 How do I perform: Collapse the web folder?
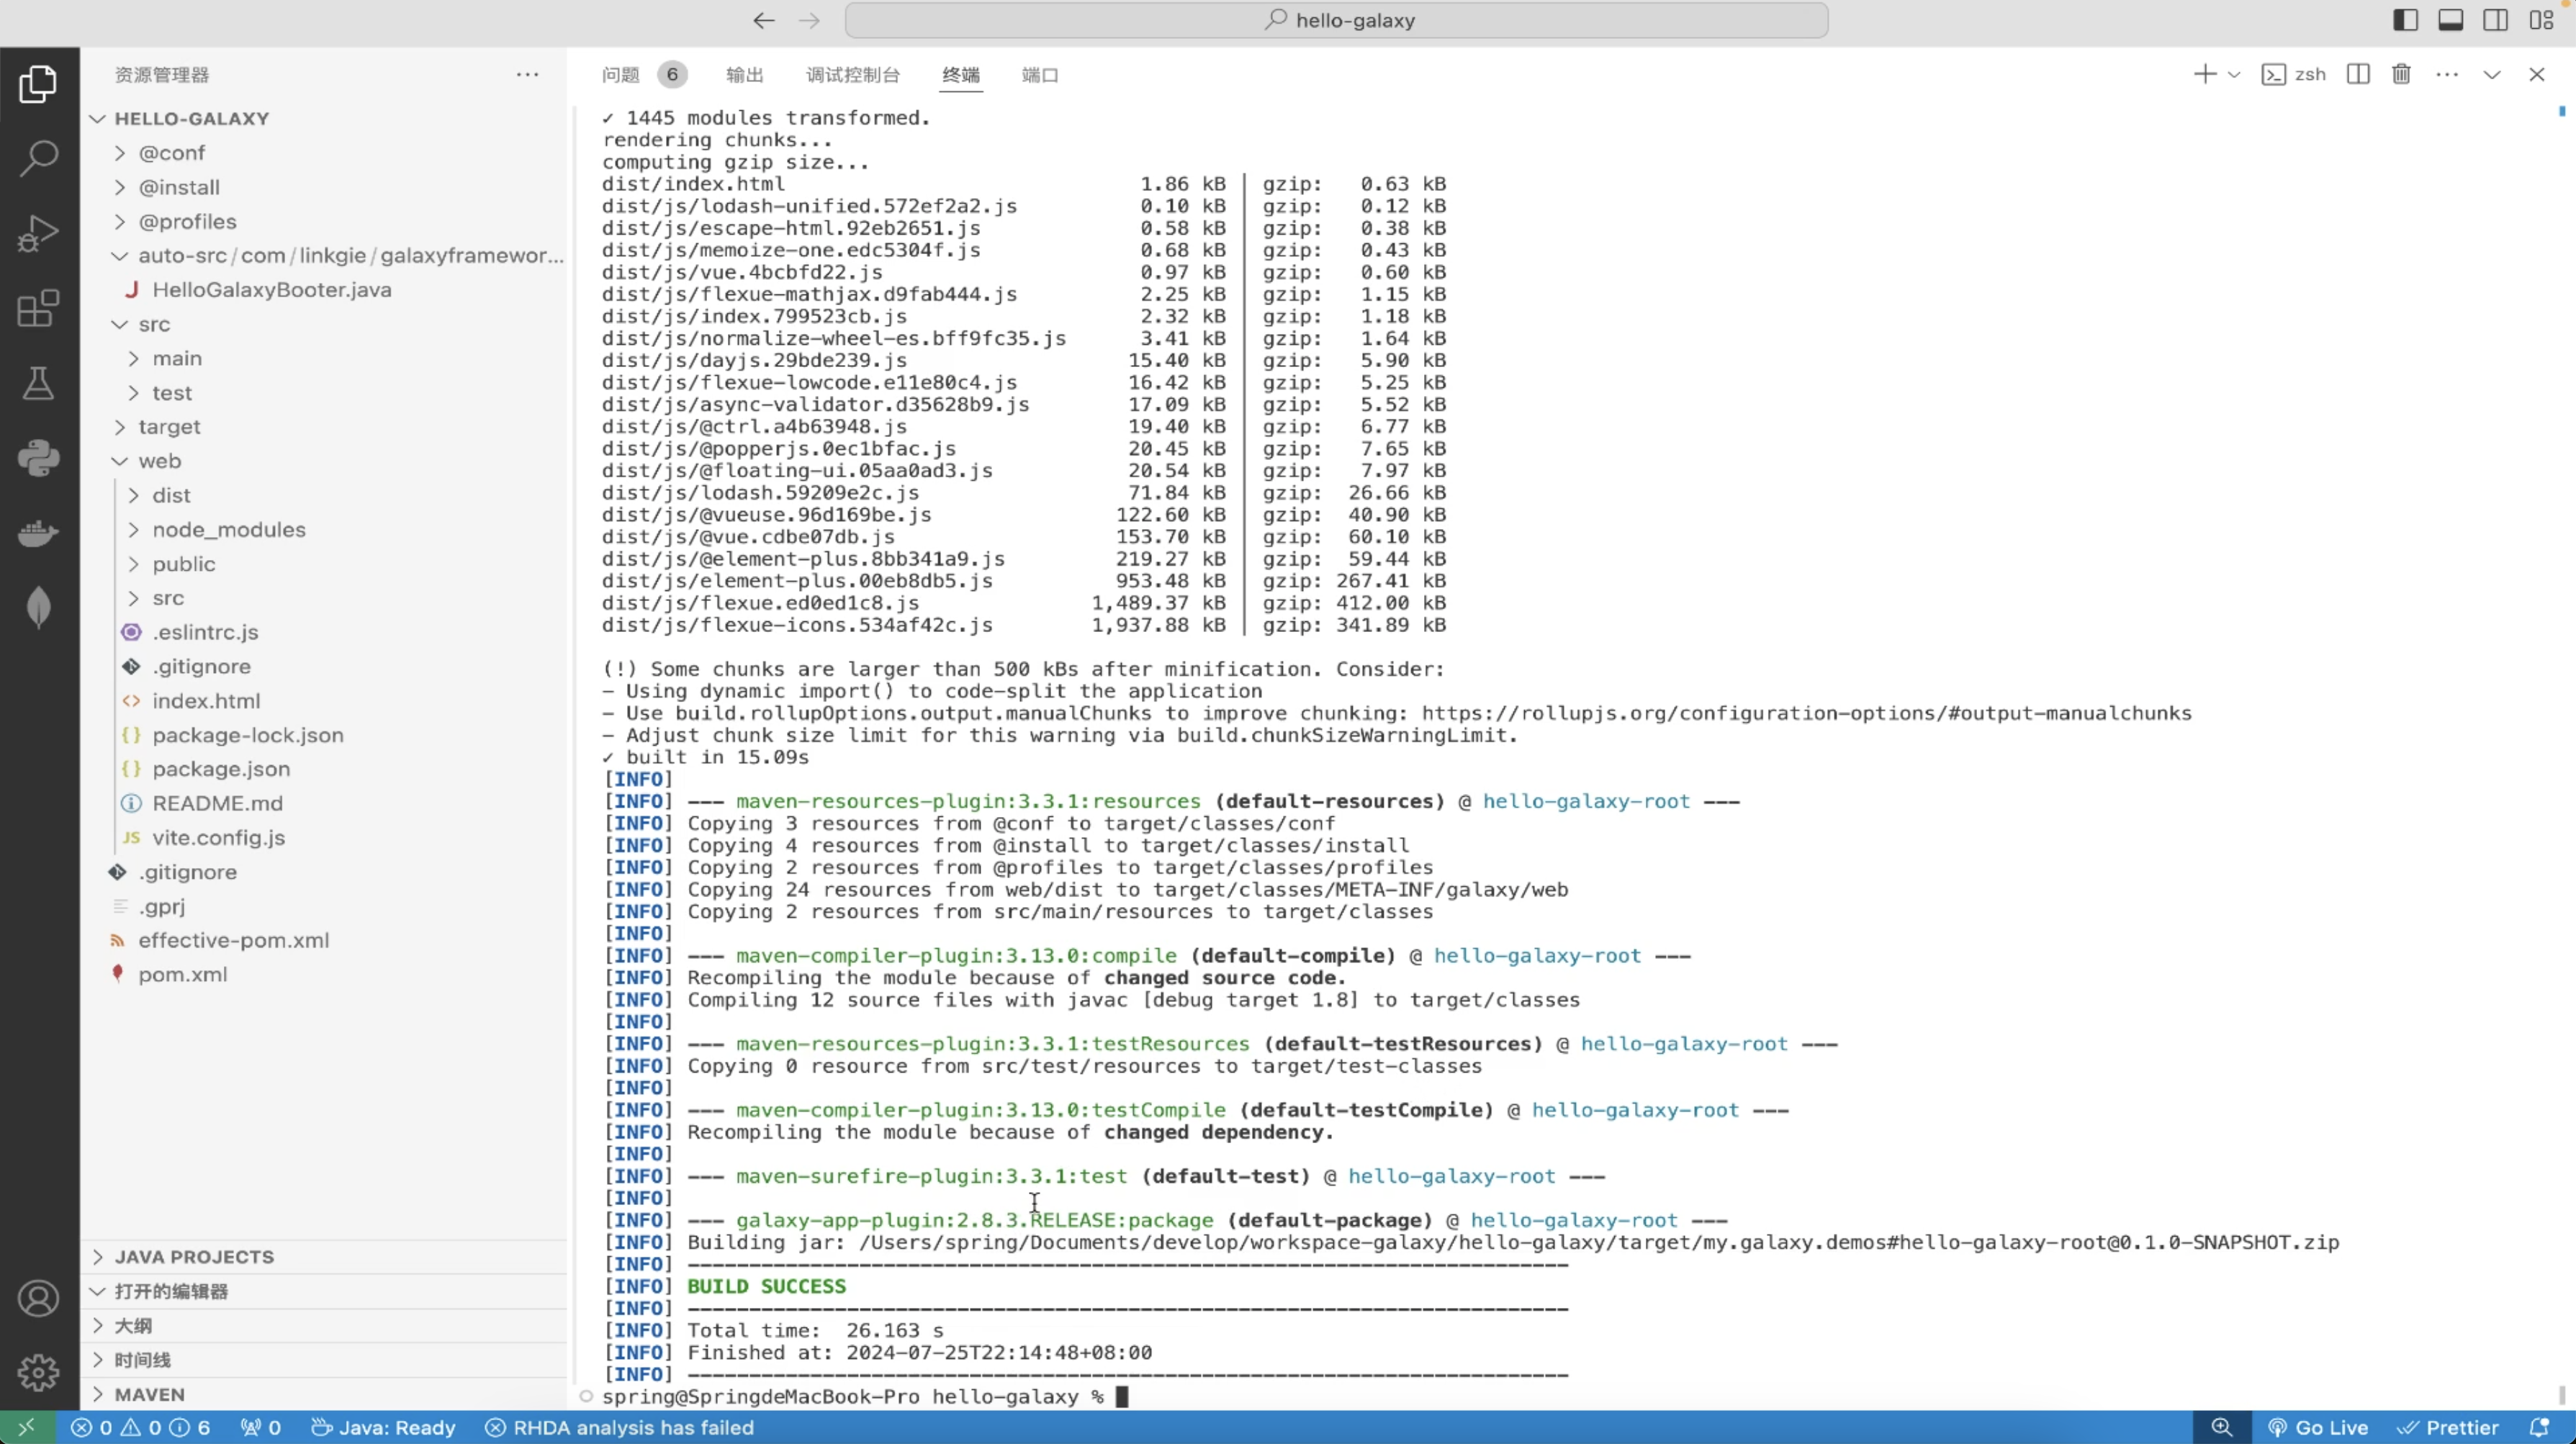pyautogui.click(x=325, y=461)
